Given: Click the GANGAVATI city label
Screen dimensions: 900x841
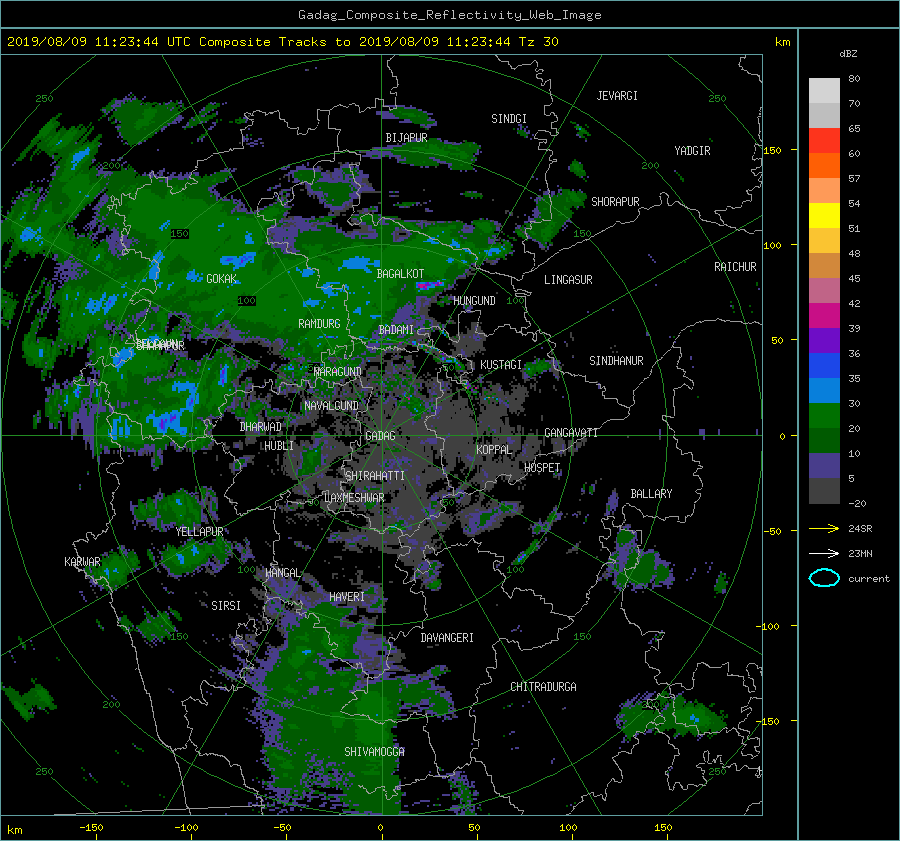Looking at the screenshot, I should click(571, 433).
